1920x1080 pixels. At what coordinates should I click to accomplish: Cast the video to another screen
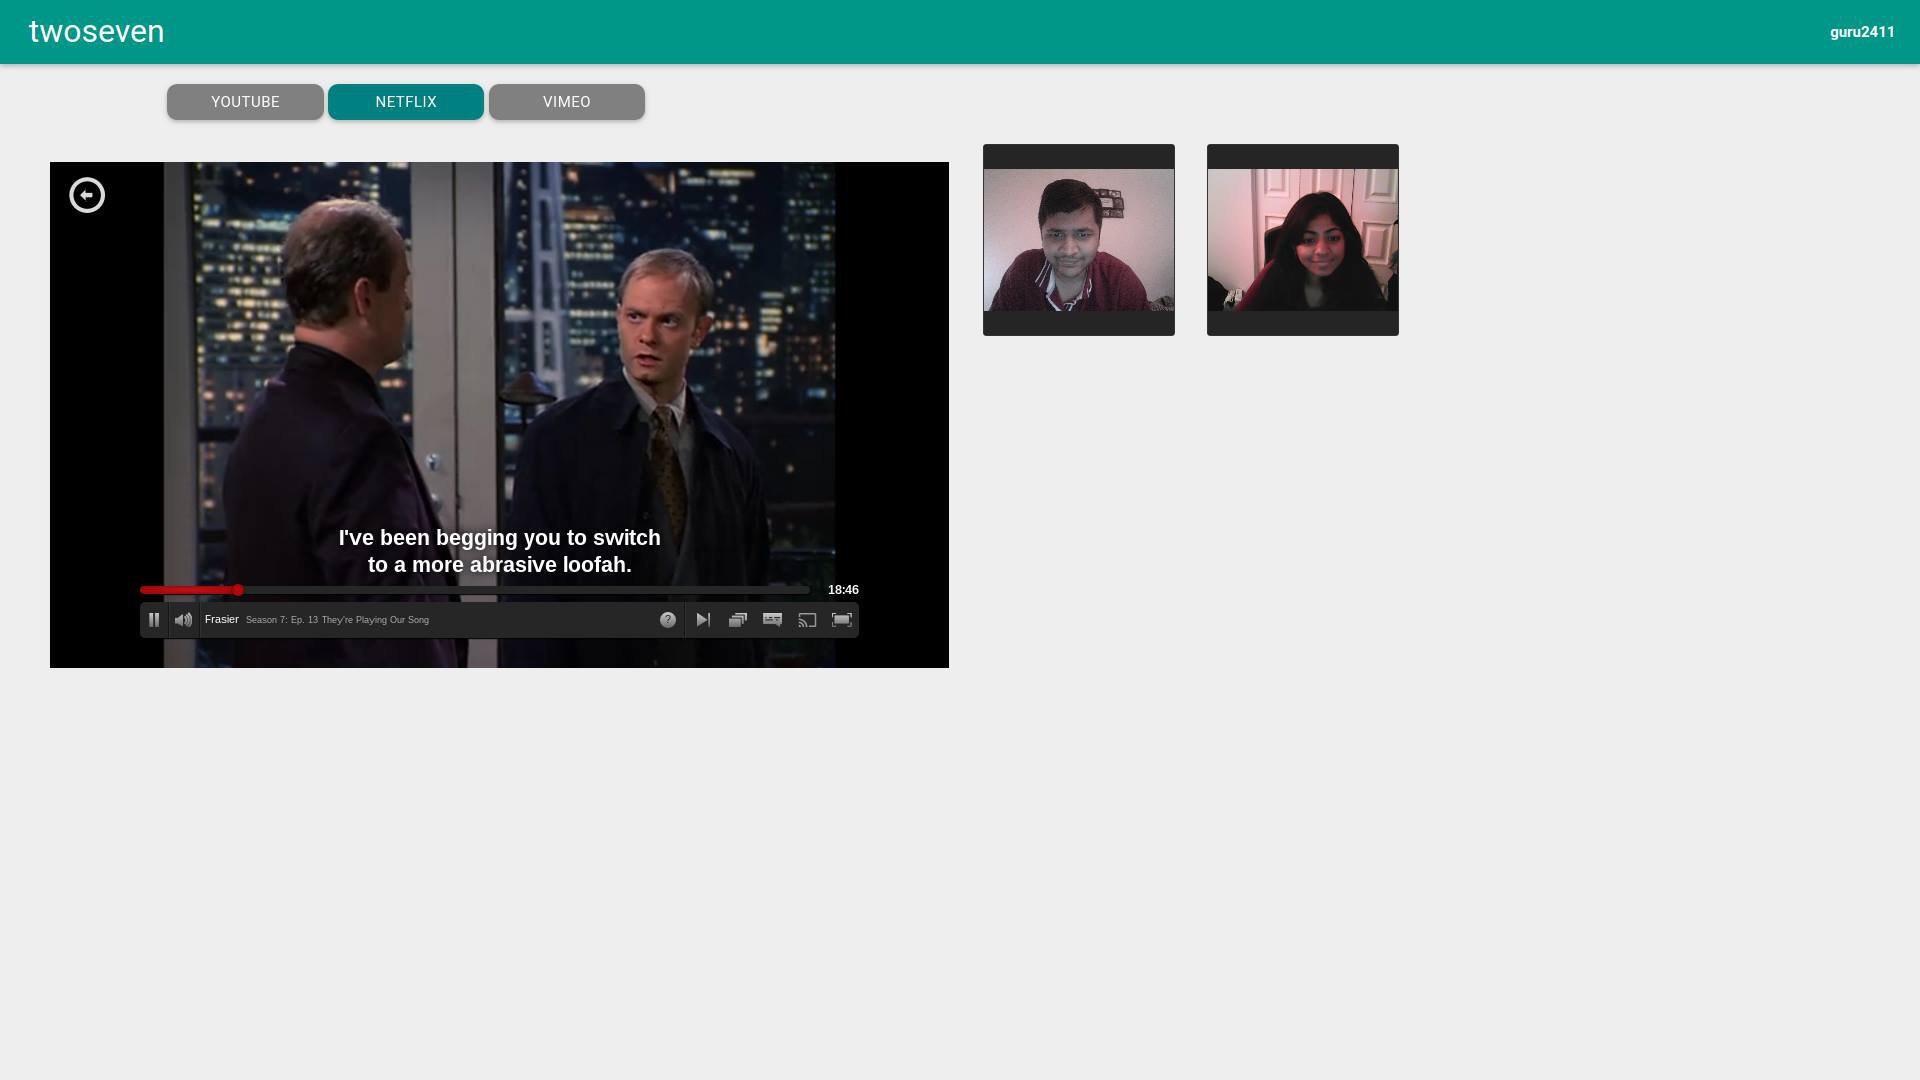pos(807,619)
